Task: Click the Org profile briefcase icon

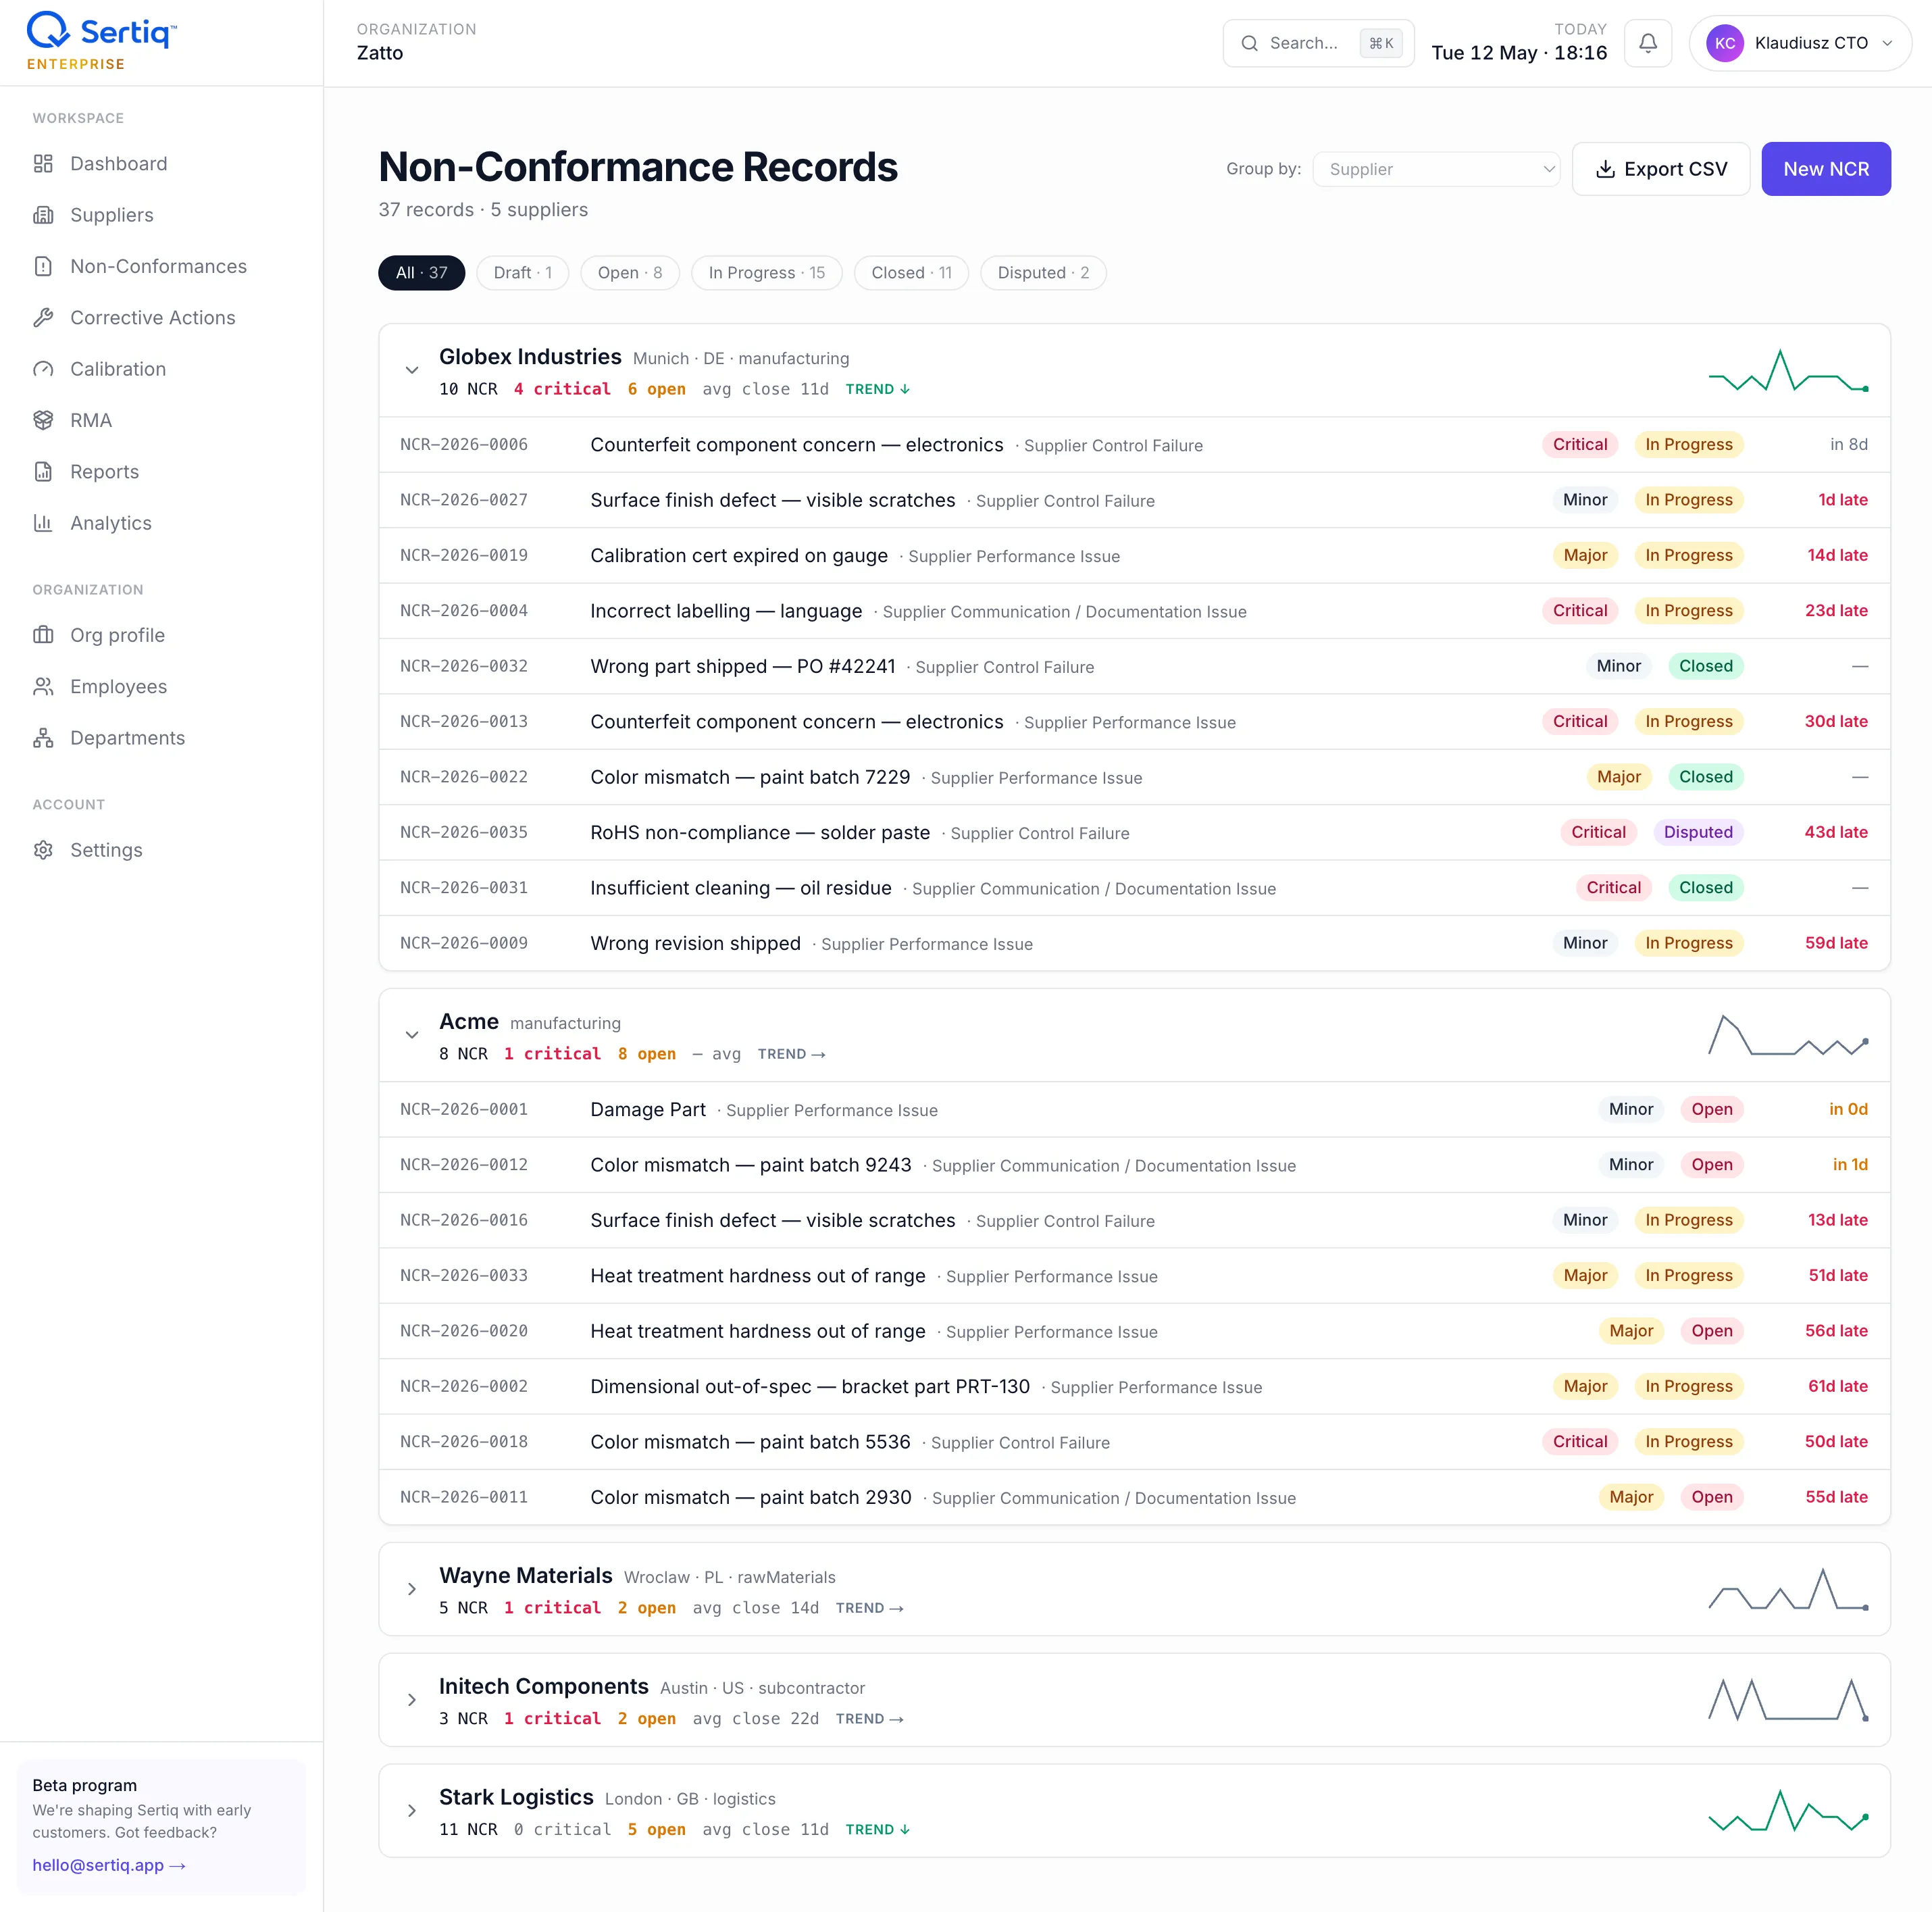Action: coord(43,635)
